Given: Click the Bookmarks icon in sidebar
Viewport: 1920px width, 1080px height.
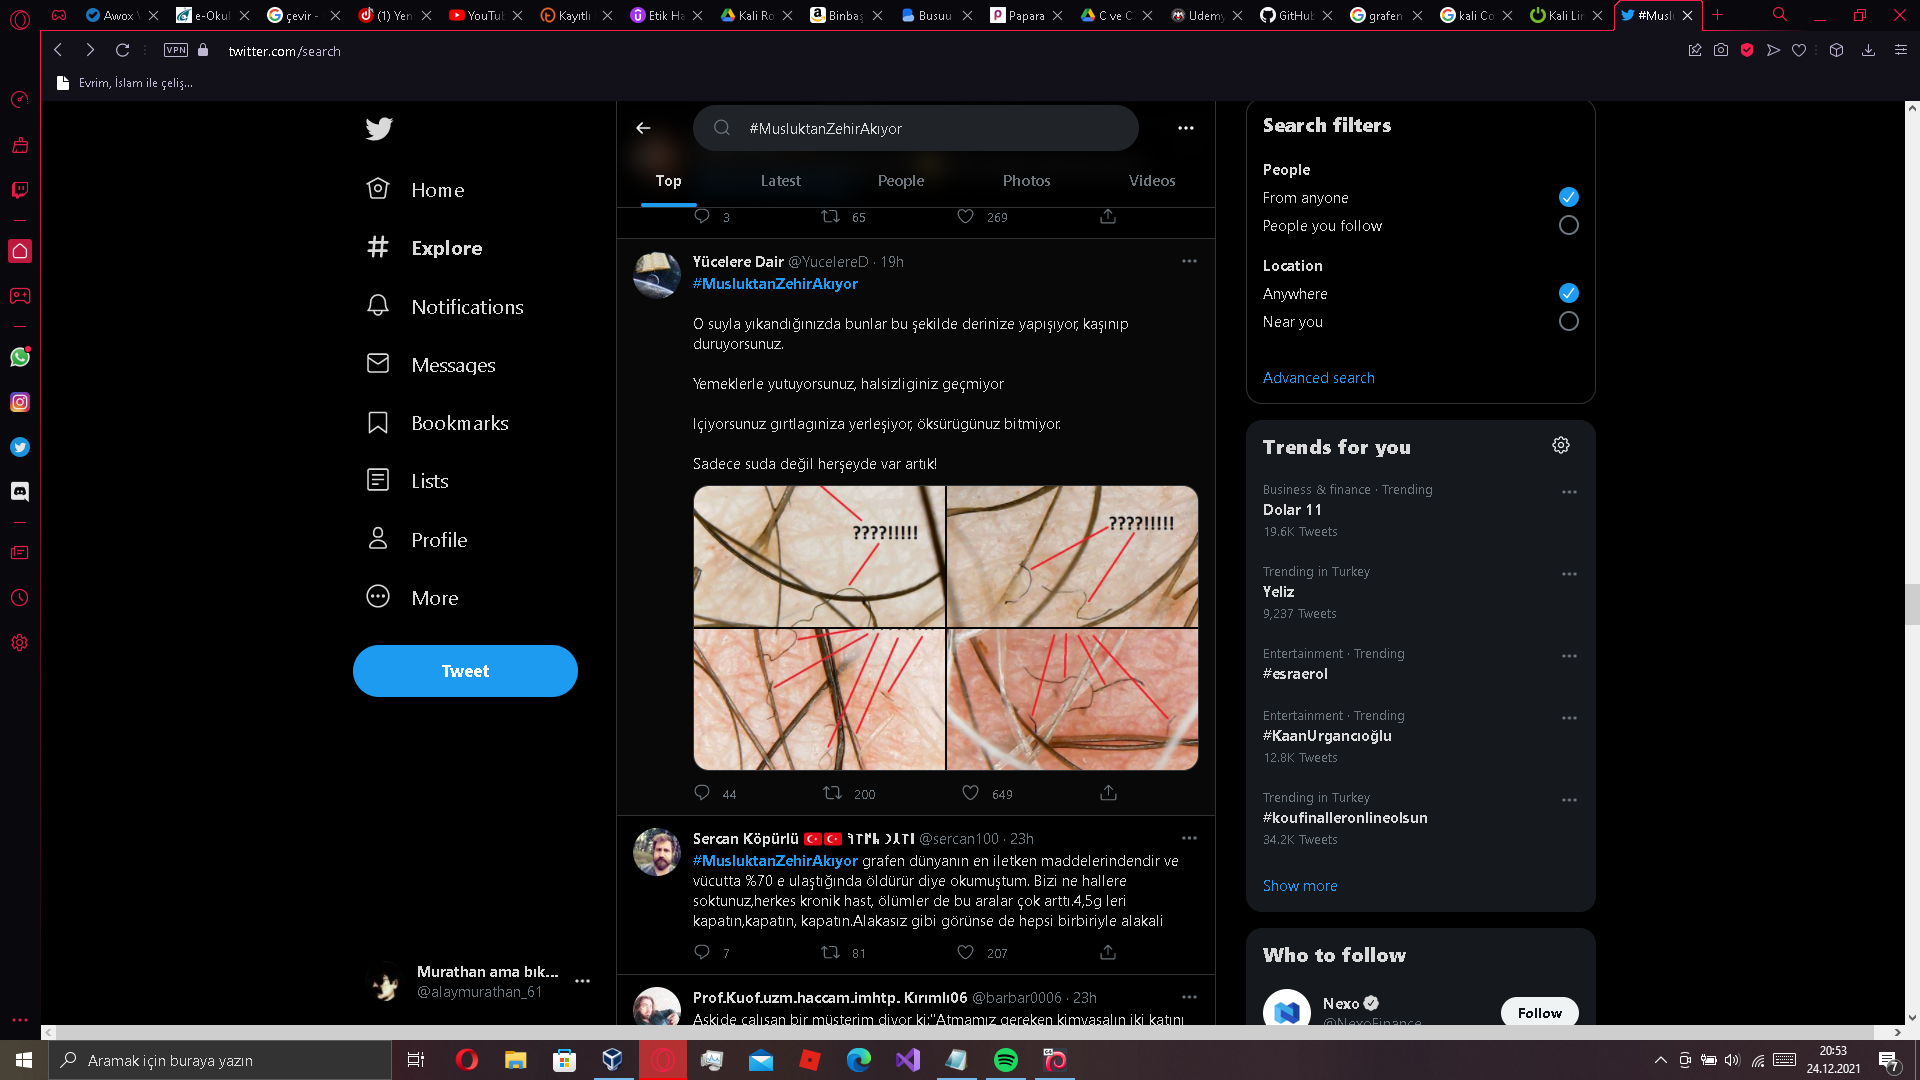Looking at the screenshot, I should pos(380,422).
